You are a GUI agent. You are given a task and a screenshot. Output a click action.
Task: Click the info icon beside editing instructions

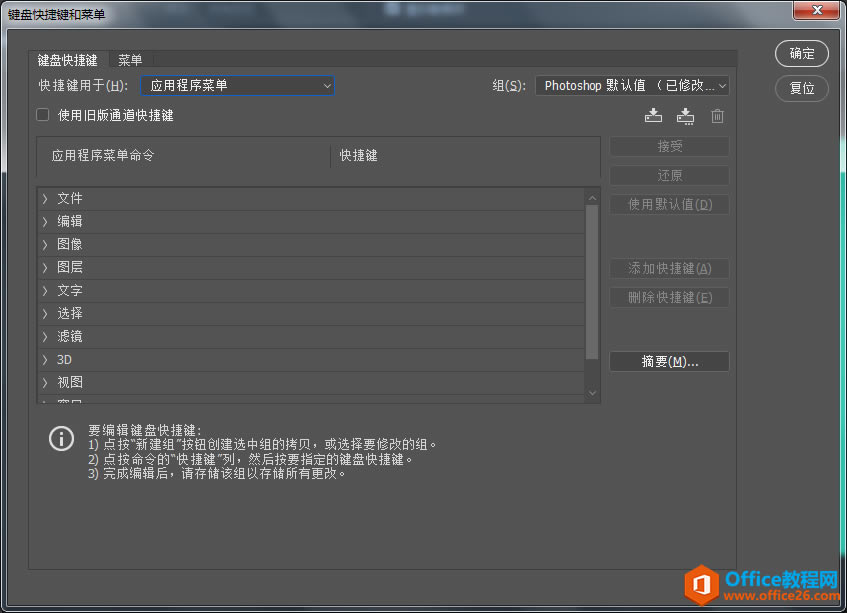click(61, 439)
